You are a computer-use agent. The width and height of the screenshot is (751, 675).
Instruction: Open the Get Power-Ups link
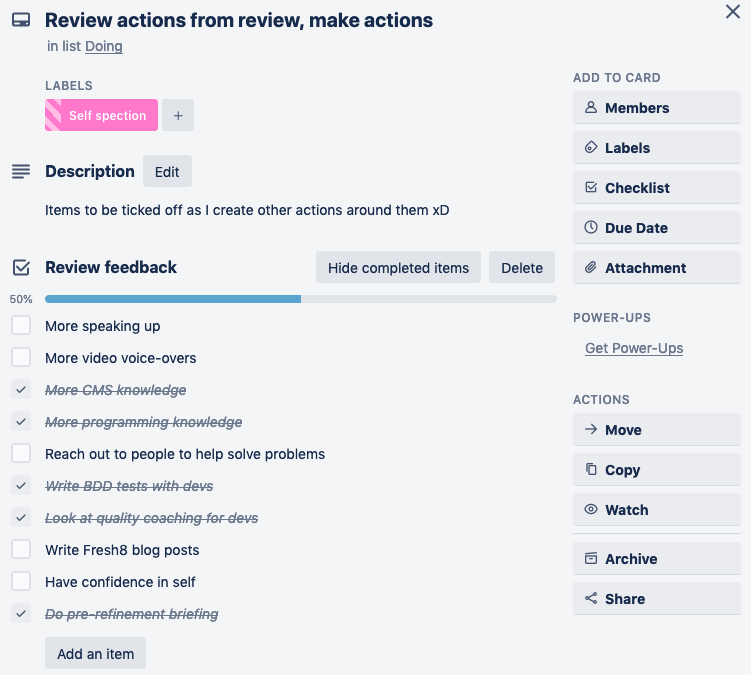coord(634,348)
